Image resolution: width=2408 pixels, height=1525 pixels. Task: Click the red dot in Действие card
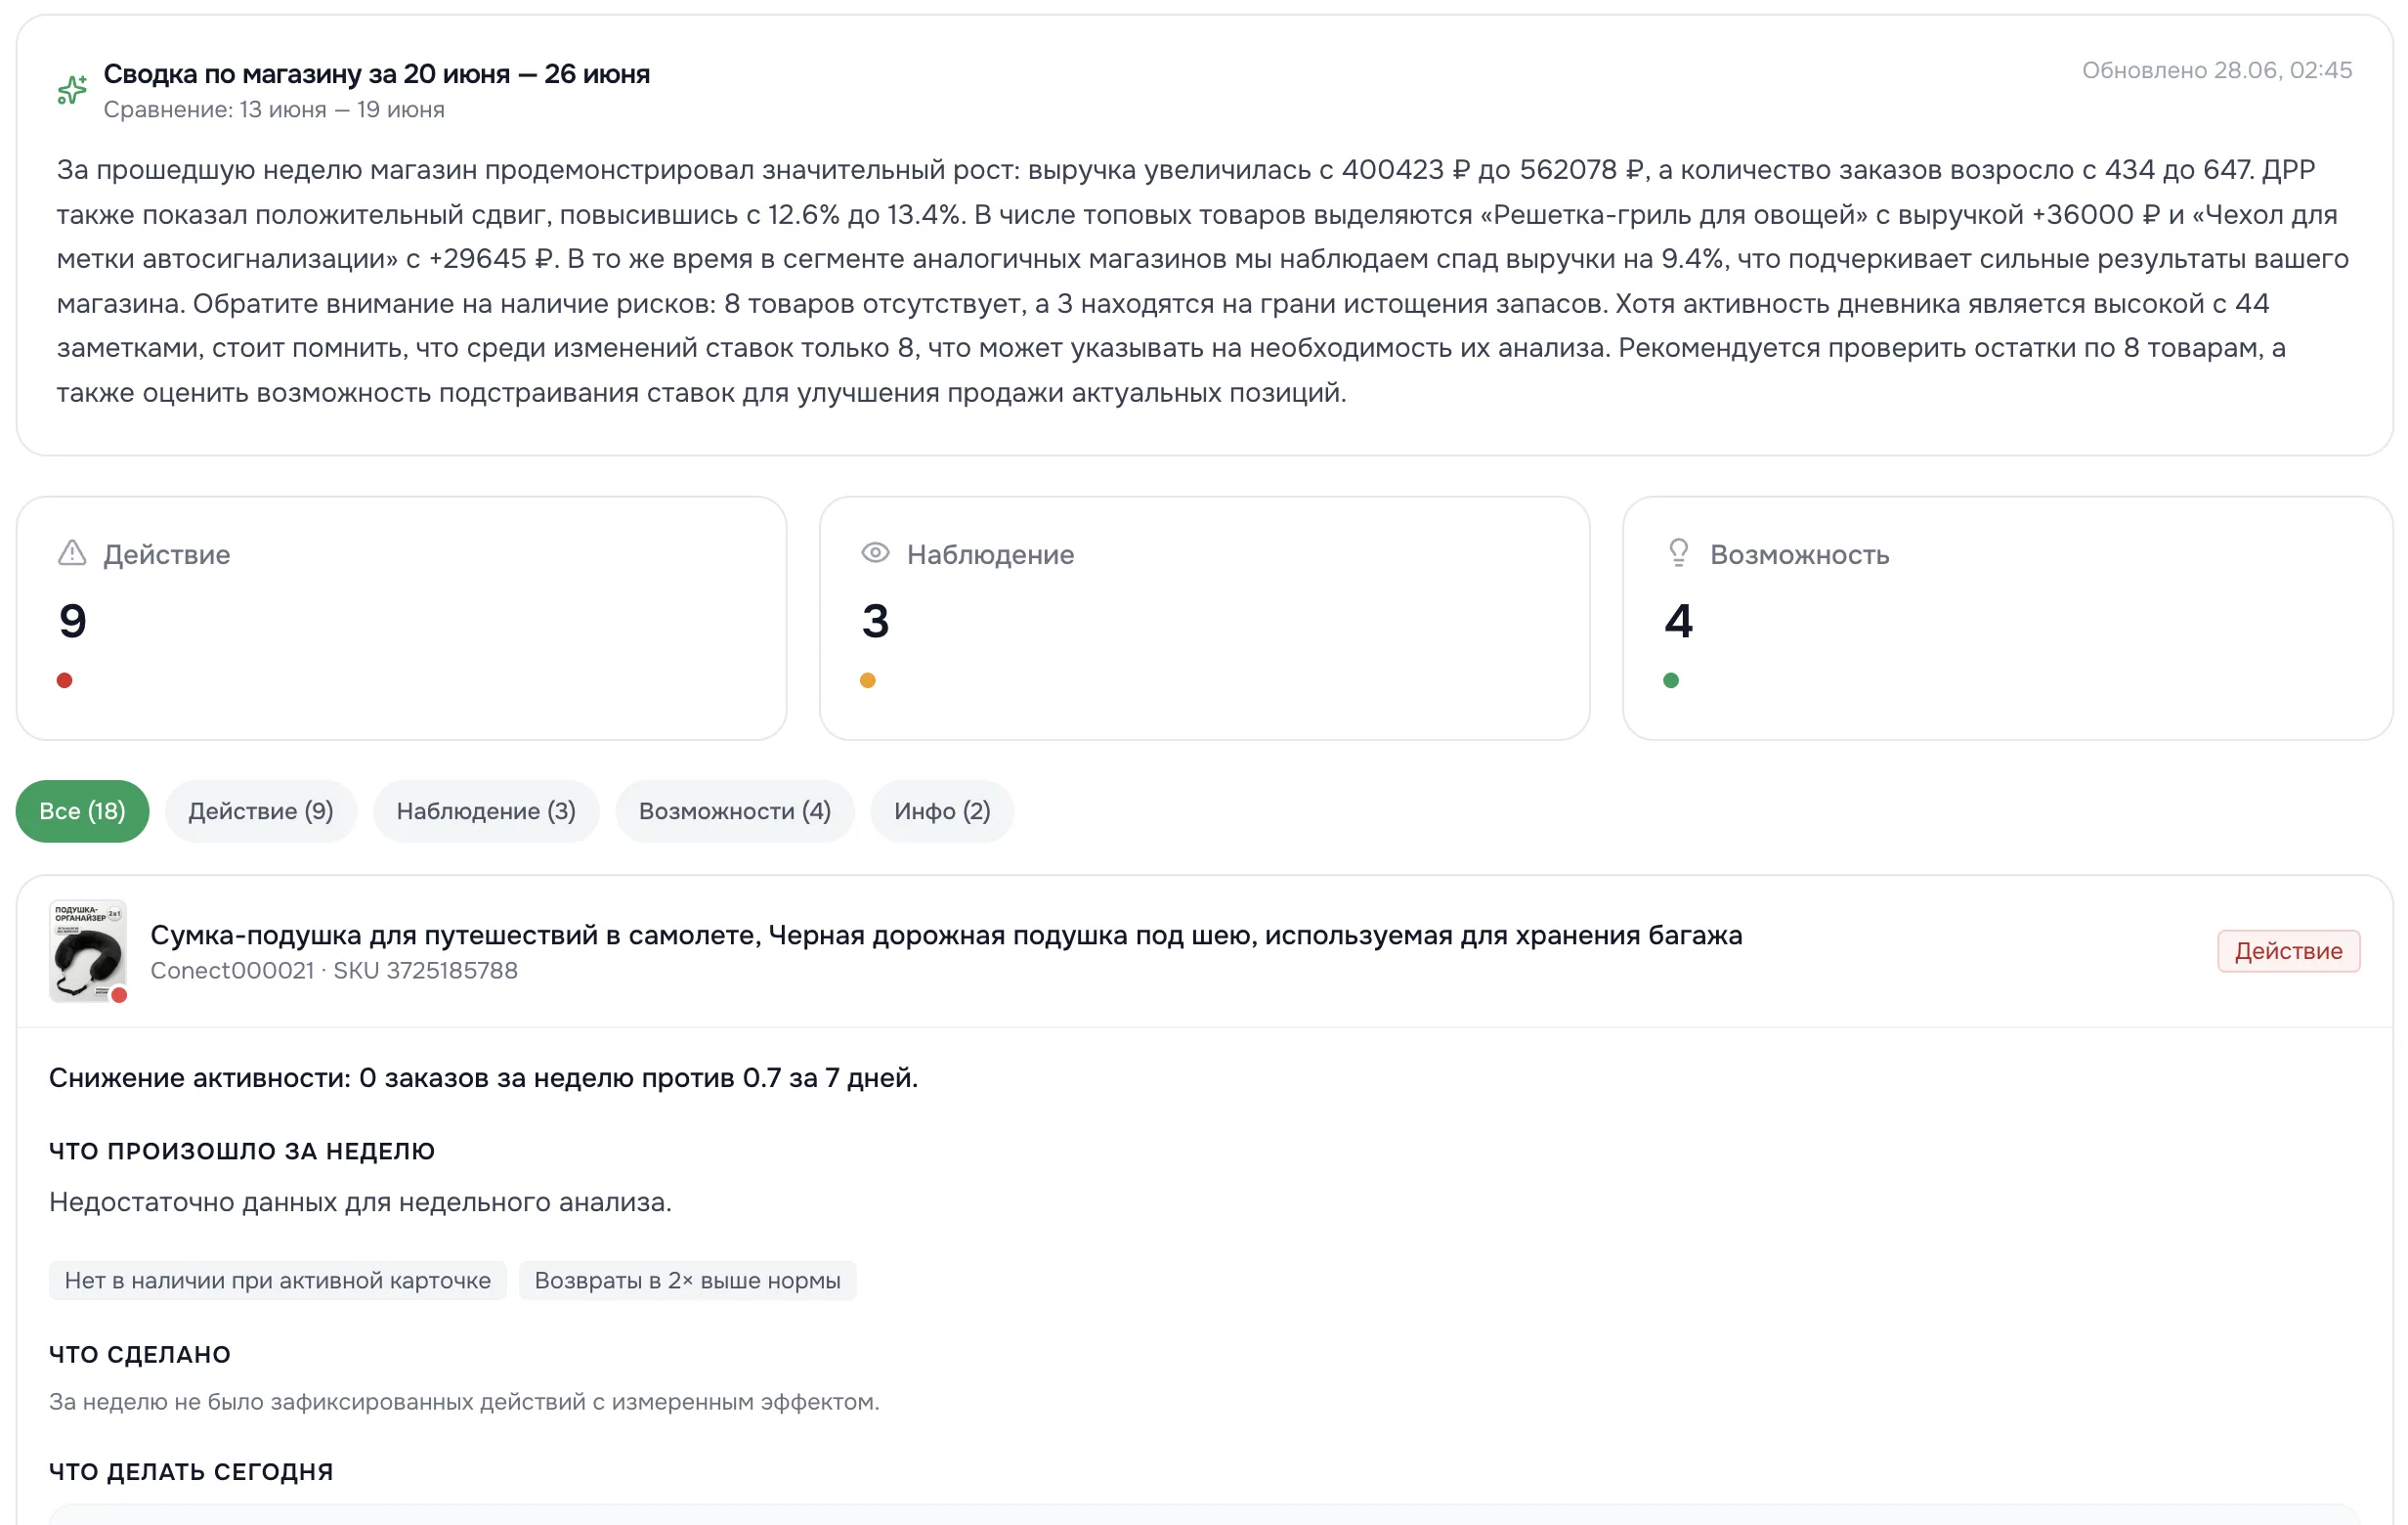click(65, 681)
